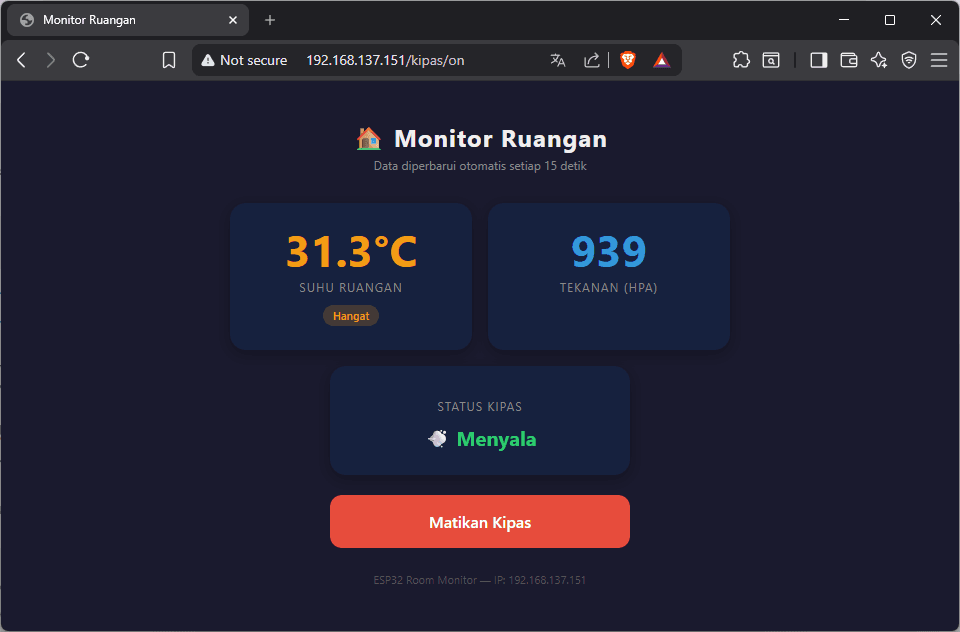Toggle the sidebar panel icon
Viewport: 960px width, 632px height.
click(819, 60)
